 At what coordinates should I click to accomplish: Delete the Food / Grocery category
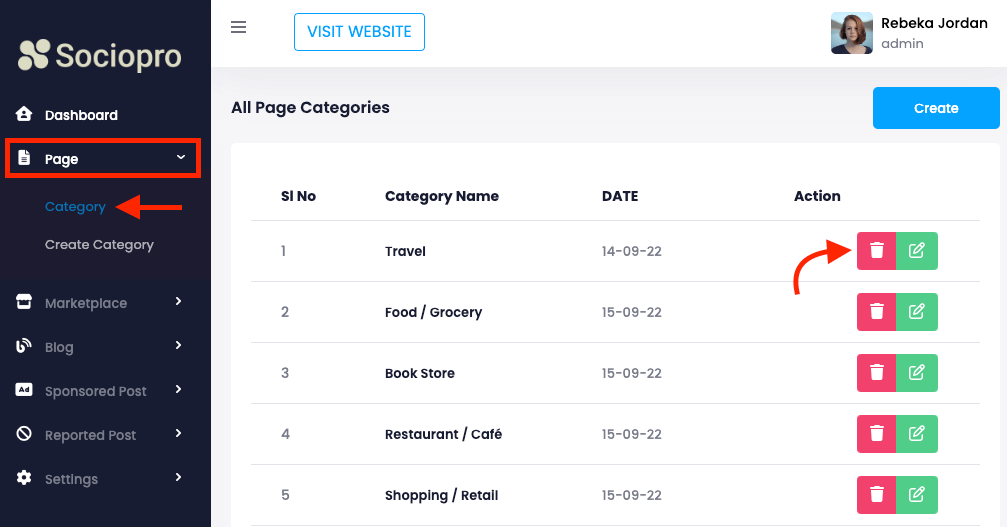[876, 312]
